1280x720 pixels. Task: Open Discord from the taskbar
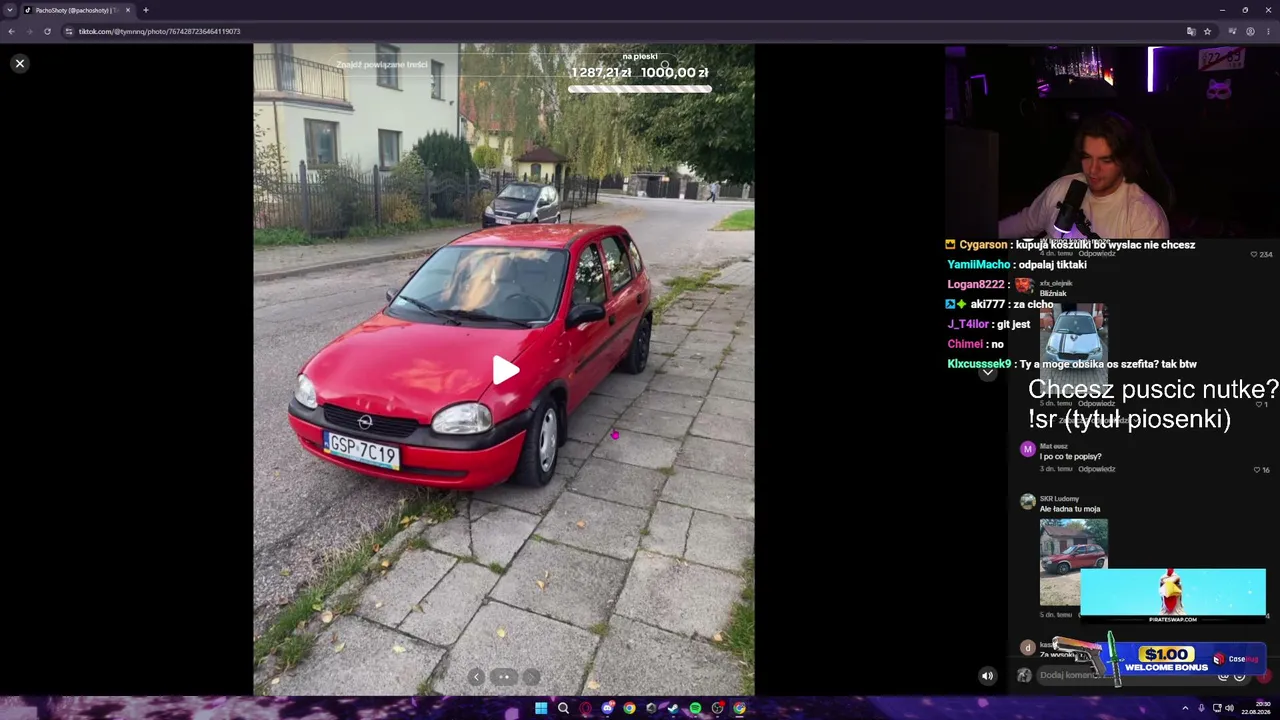(607, 708)
